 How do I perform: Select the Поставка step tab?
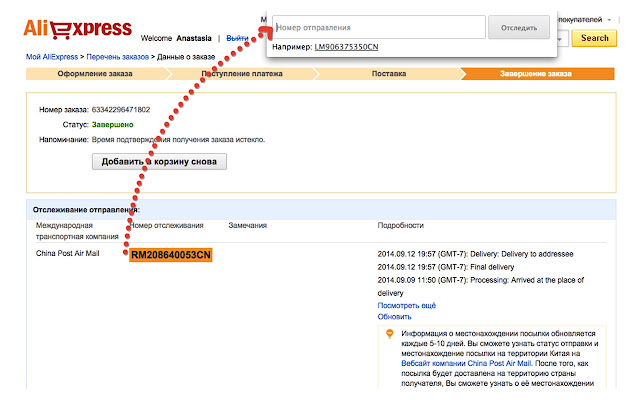coord(389,74)
